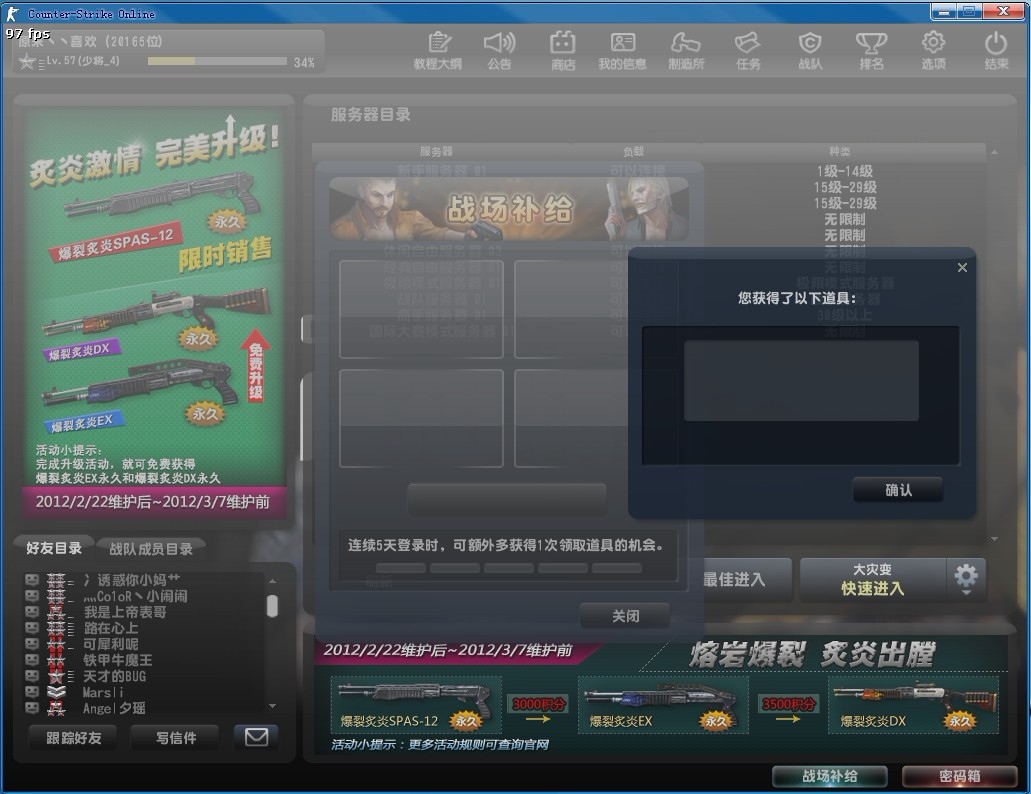Screen dimensions: 1031x794
Task: Open 我的信息 profile icon
Action: pos(622,50)
